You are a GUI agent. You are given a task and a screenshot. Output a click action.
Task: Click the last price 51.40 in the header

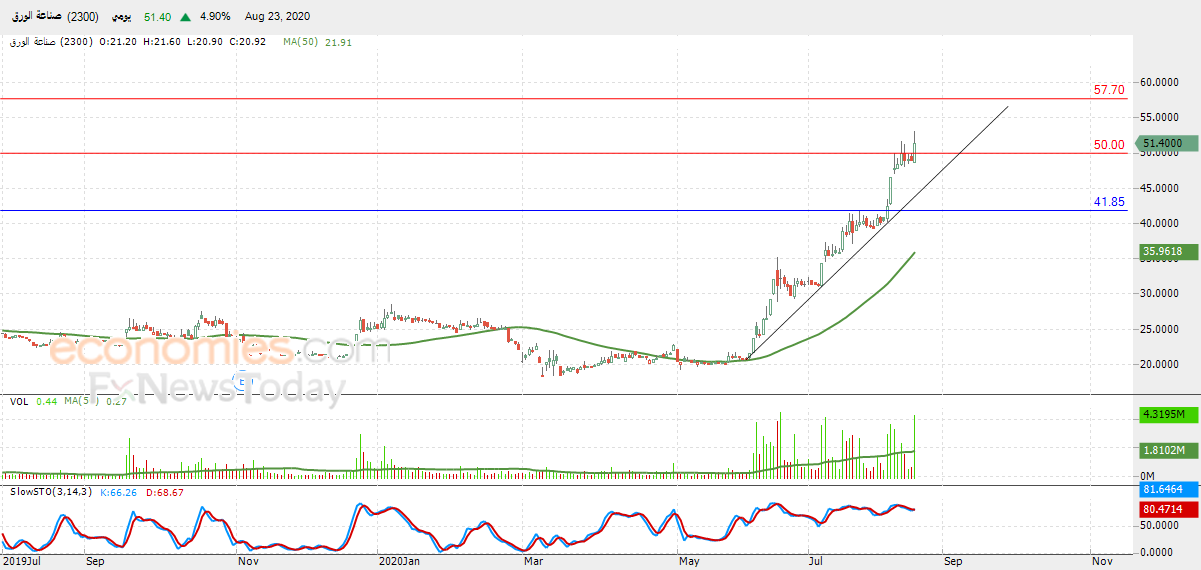coord(160,17)
